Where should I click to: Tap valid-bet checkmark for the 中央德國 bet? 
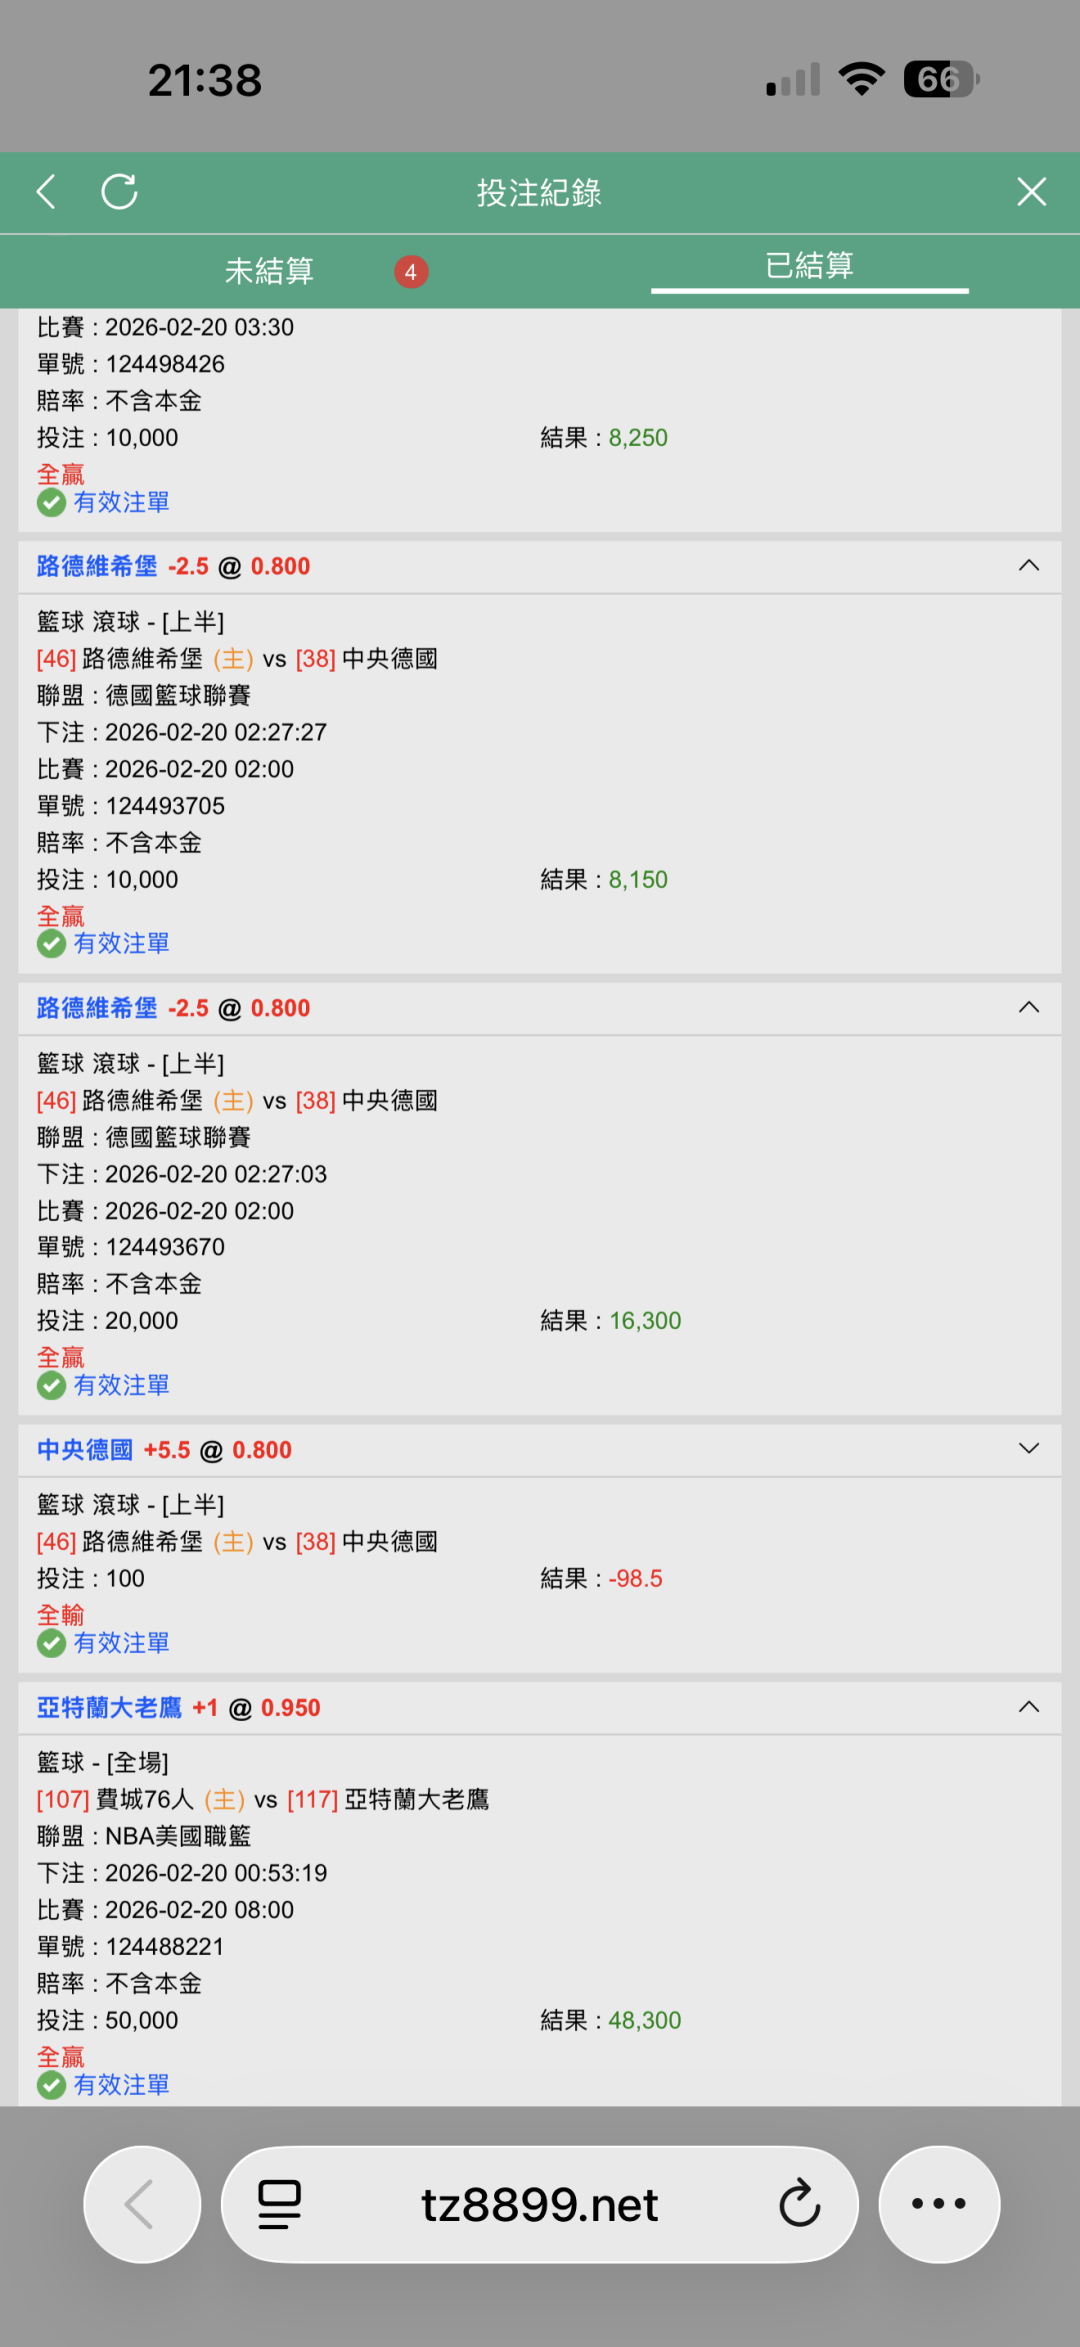[x=52, y=1643]
